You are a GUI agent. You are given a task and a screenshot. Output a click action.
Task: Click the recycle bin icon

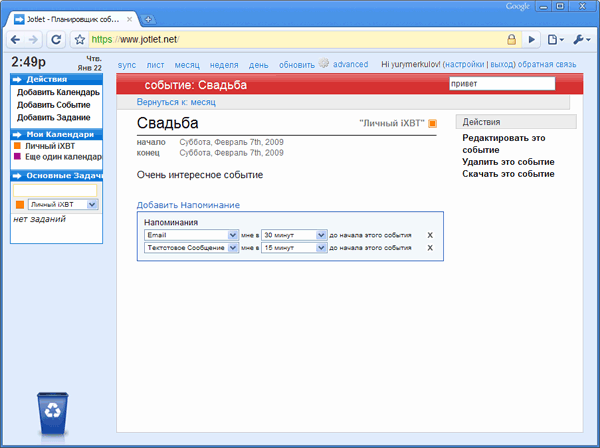click(53, 414)
